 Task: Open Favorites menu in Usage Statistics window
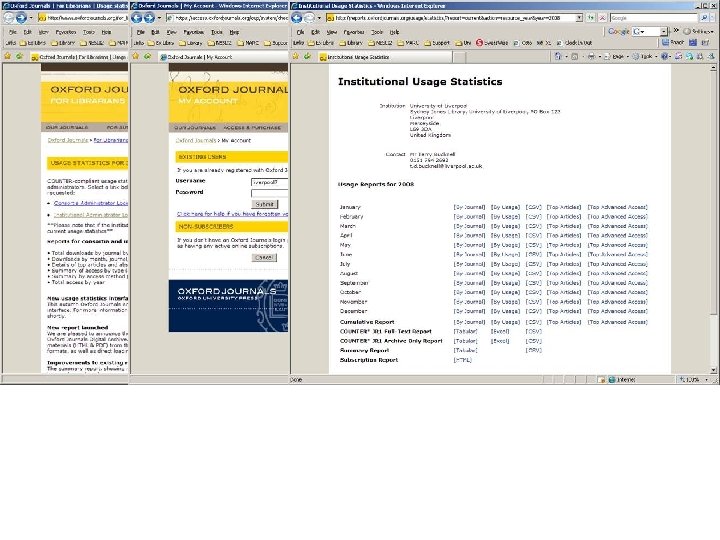pos(354,32)
